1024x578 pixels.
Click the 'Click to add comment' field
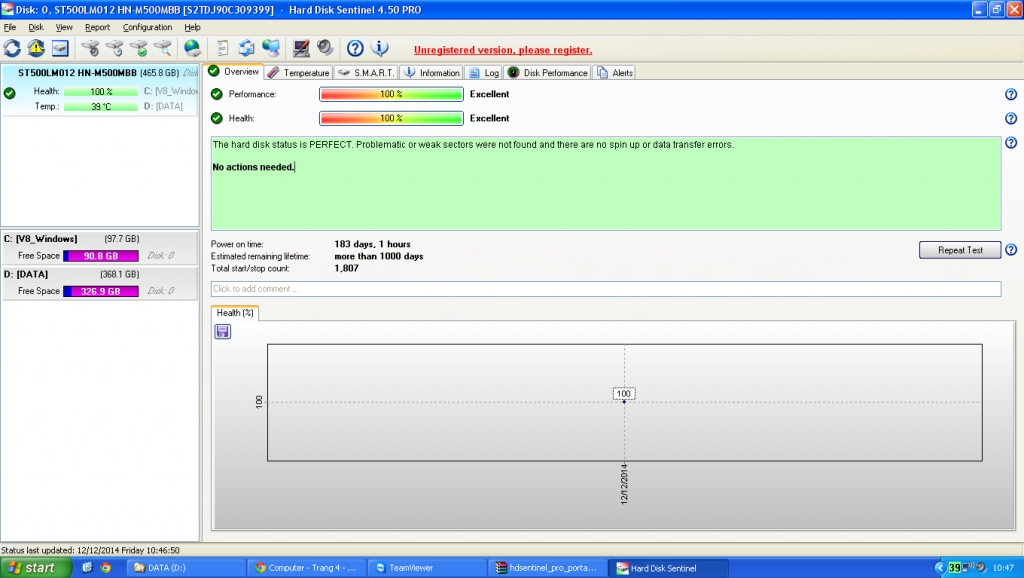point(605,289)
